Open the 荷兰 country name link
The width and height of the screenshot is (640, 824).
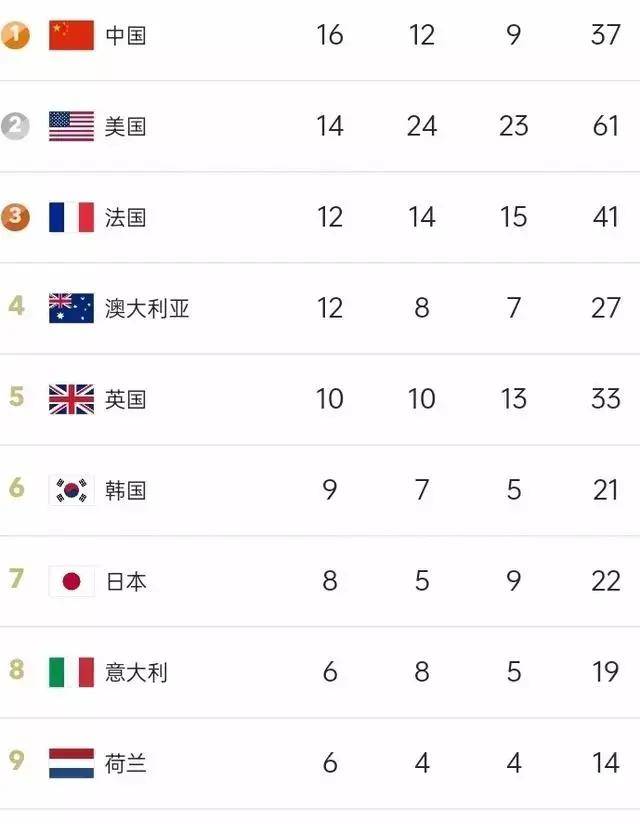(126, 764)
